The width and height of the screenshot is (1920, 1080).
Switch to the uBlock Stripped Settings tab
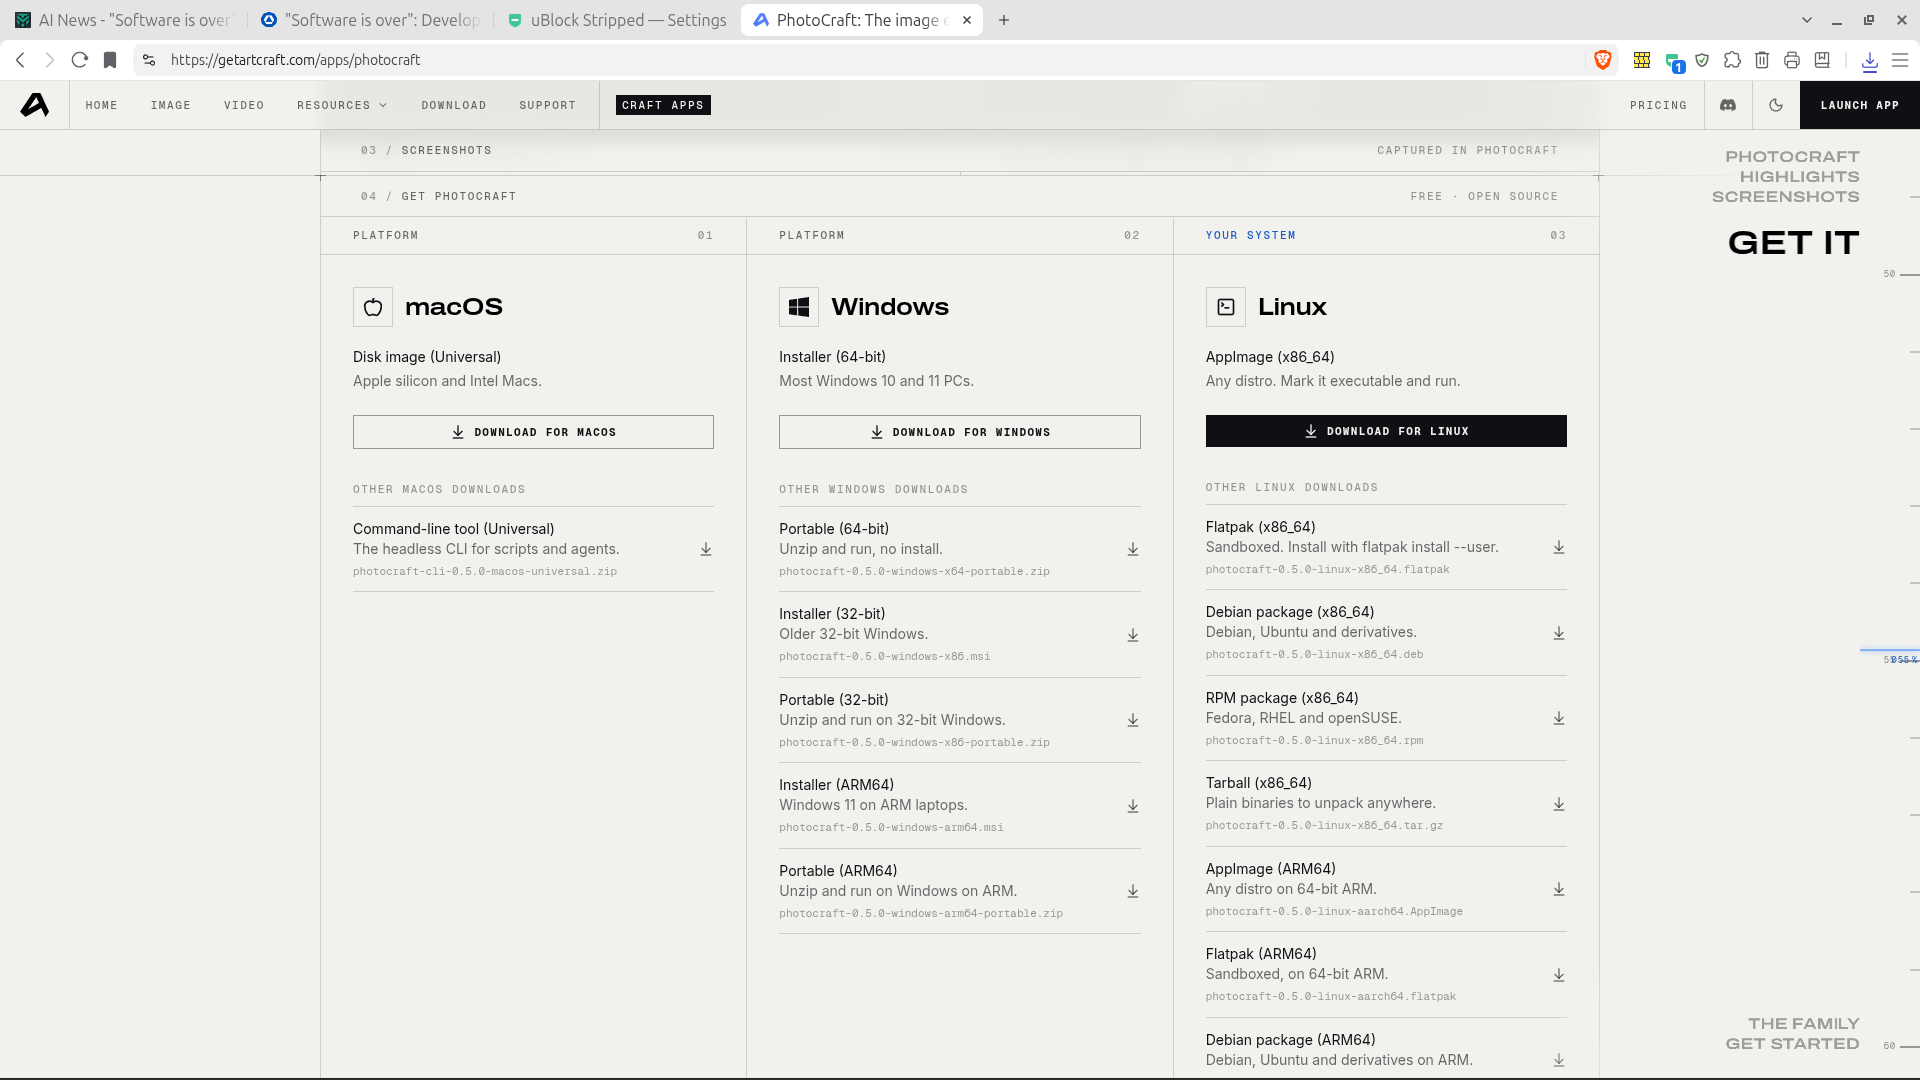[618, 20]
